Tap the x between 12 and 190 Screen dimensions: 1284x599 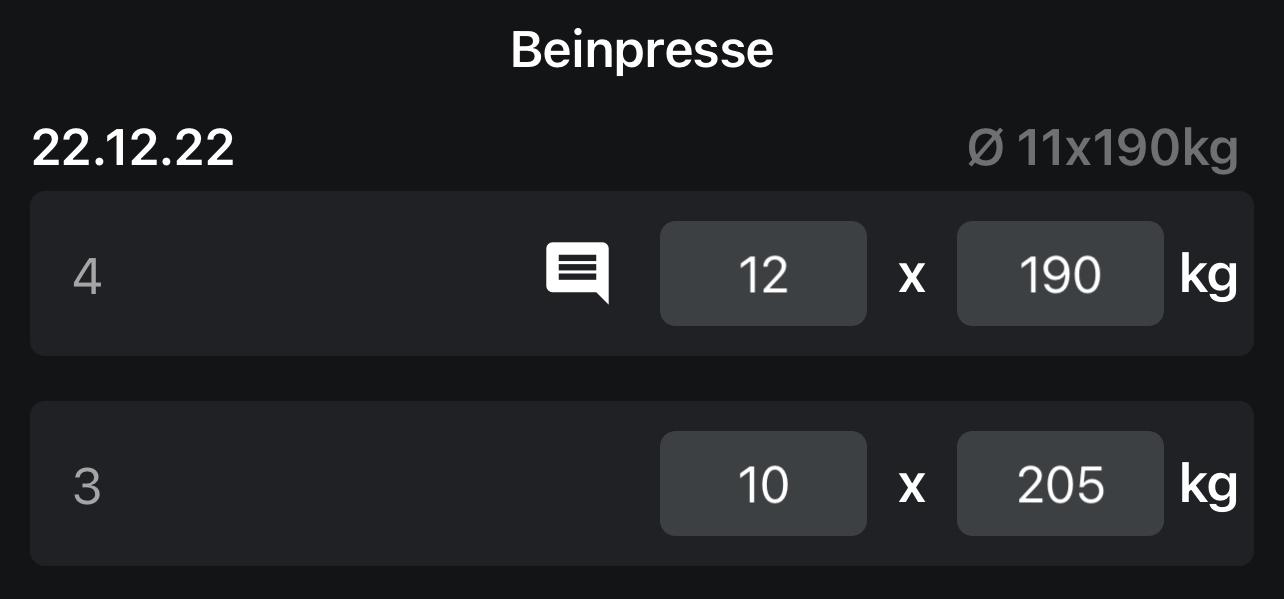pyautogui.click(x=911, y=275)
